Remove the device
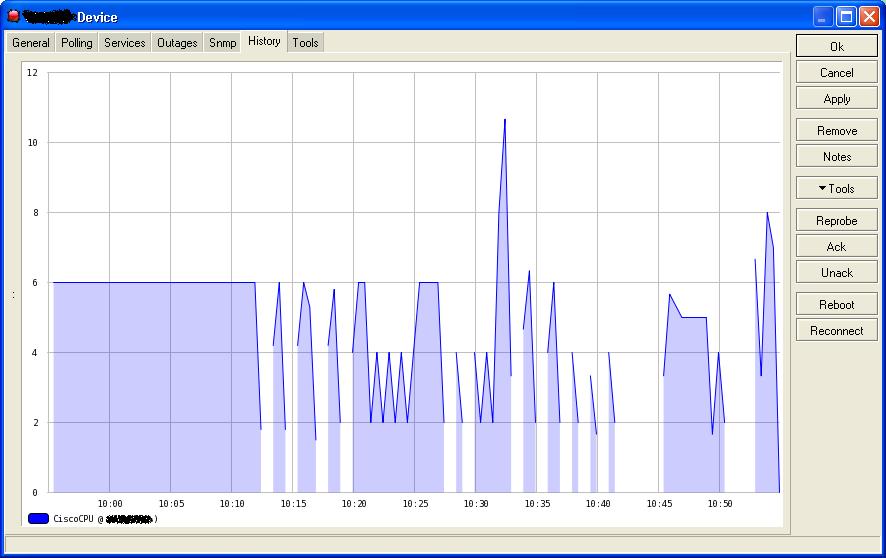This screenshot has width=886, height=558. pyautogui.click(x=837, y=130)
